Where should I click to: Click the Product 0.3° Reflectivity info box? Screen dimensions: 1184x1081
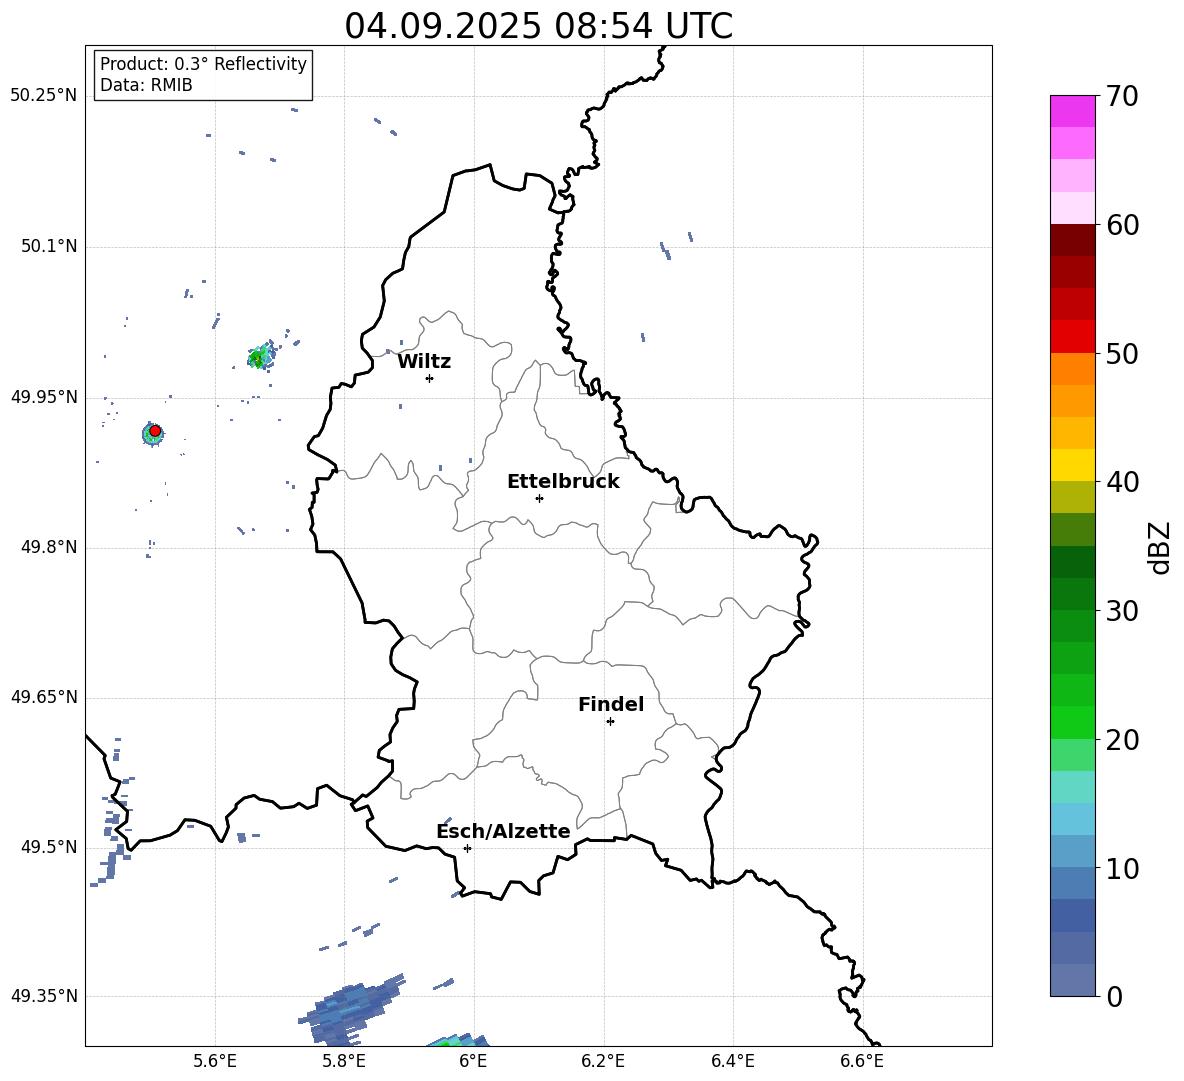tap(203, 75)
